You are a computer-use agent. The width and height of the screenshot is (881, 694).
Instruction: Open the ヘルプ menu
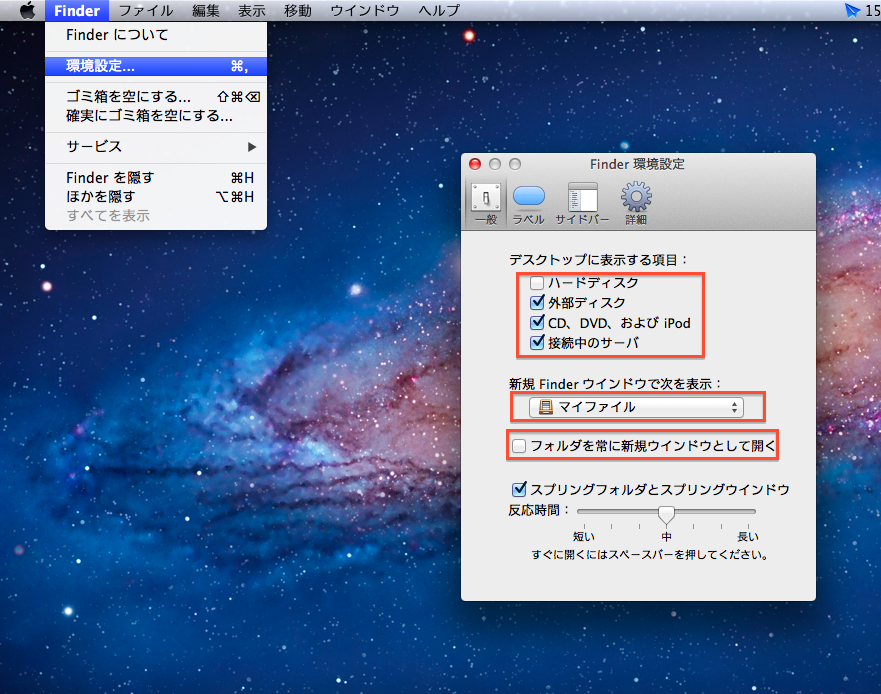coord(439,10)
